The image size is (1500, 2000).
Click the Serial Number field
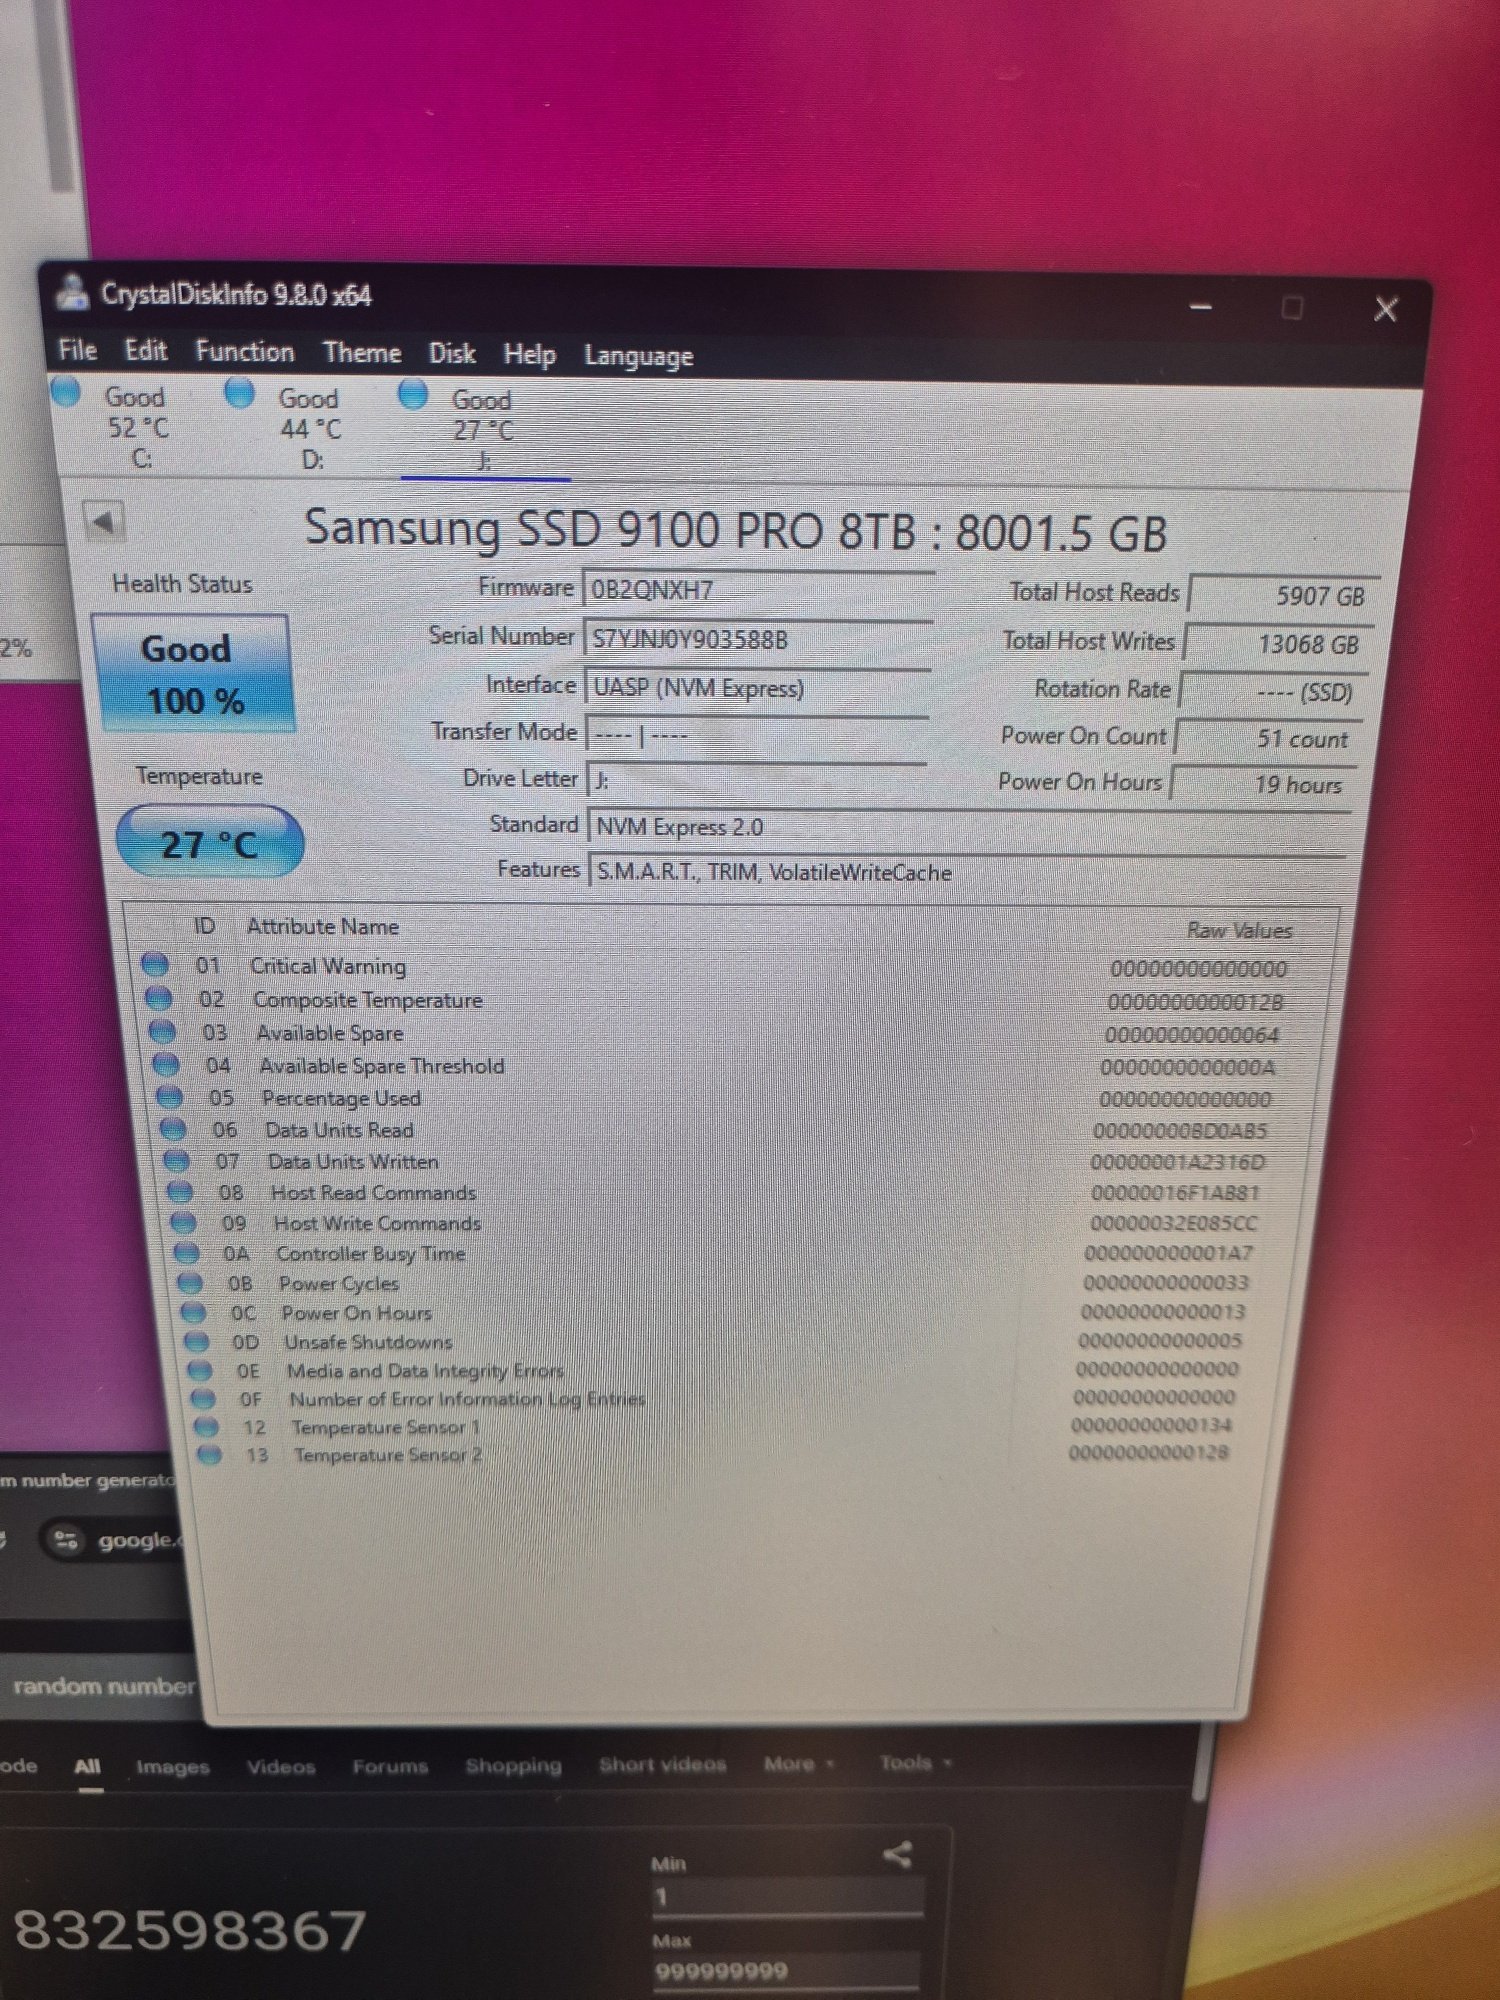pos(758,639)
